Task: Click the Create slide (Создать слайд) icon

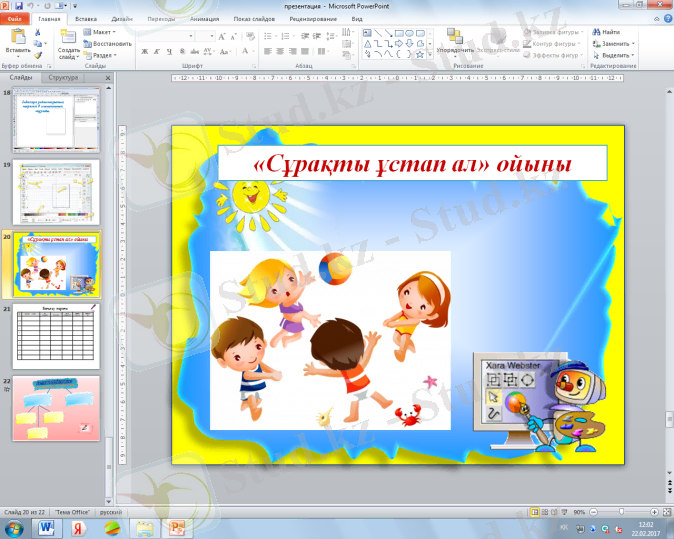Action: tap(68, 38)
